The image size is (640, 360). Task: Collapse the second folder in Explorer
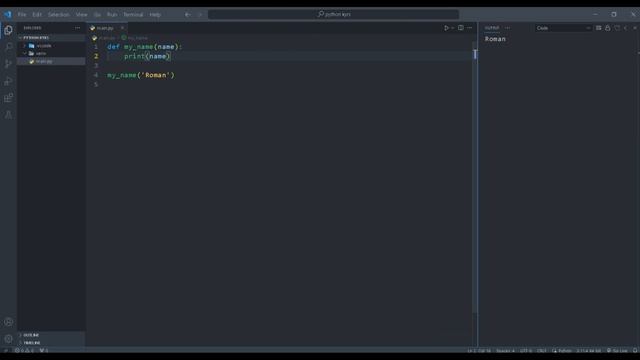point(51,53)
